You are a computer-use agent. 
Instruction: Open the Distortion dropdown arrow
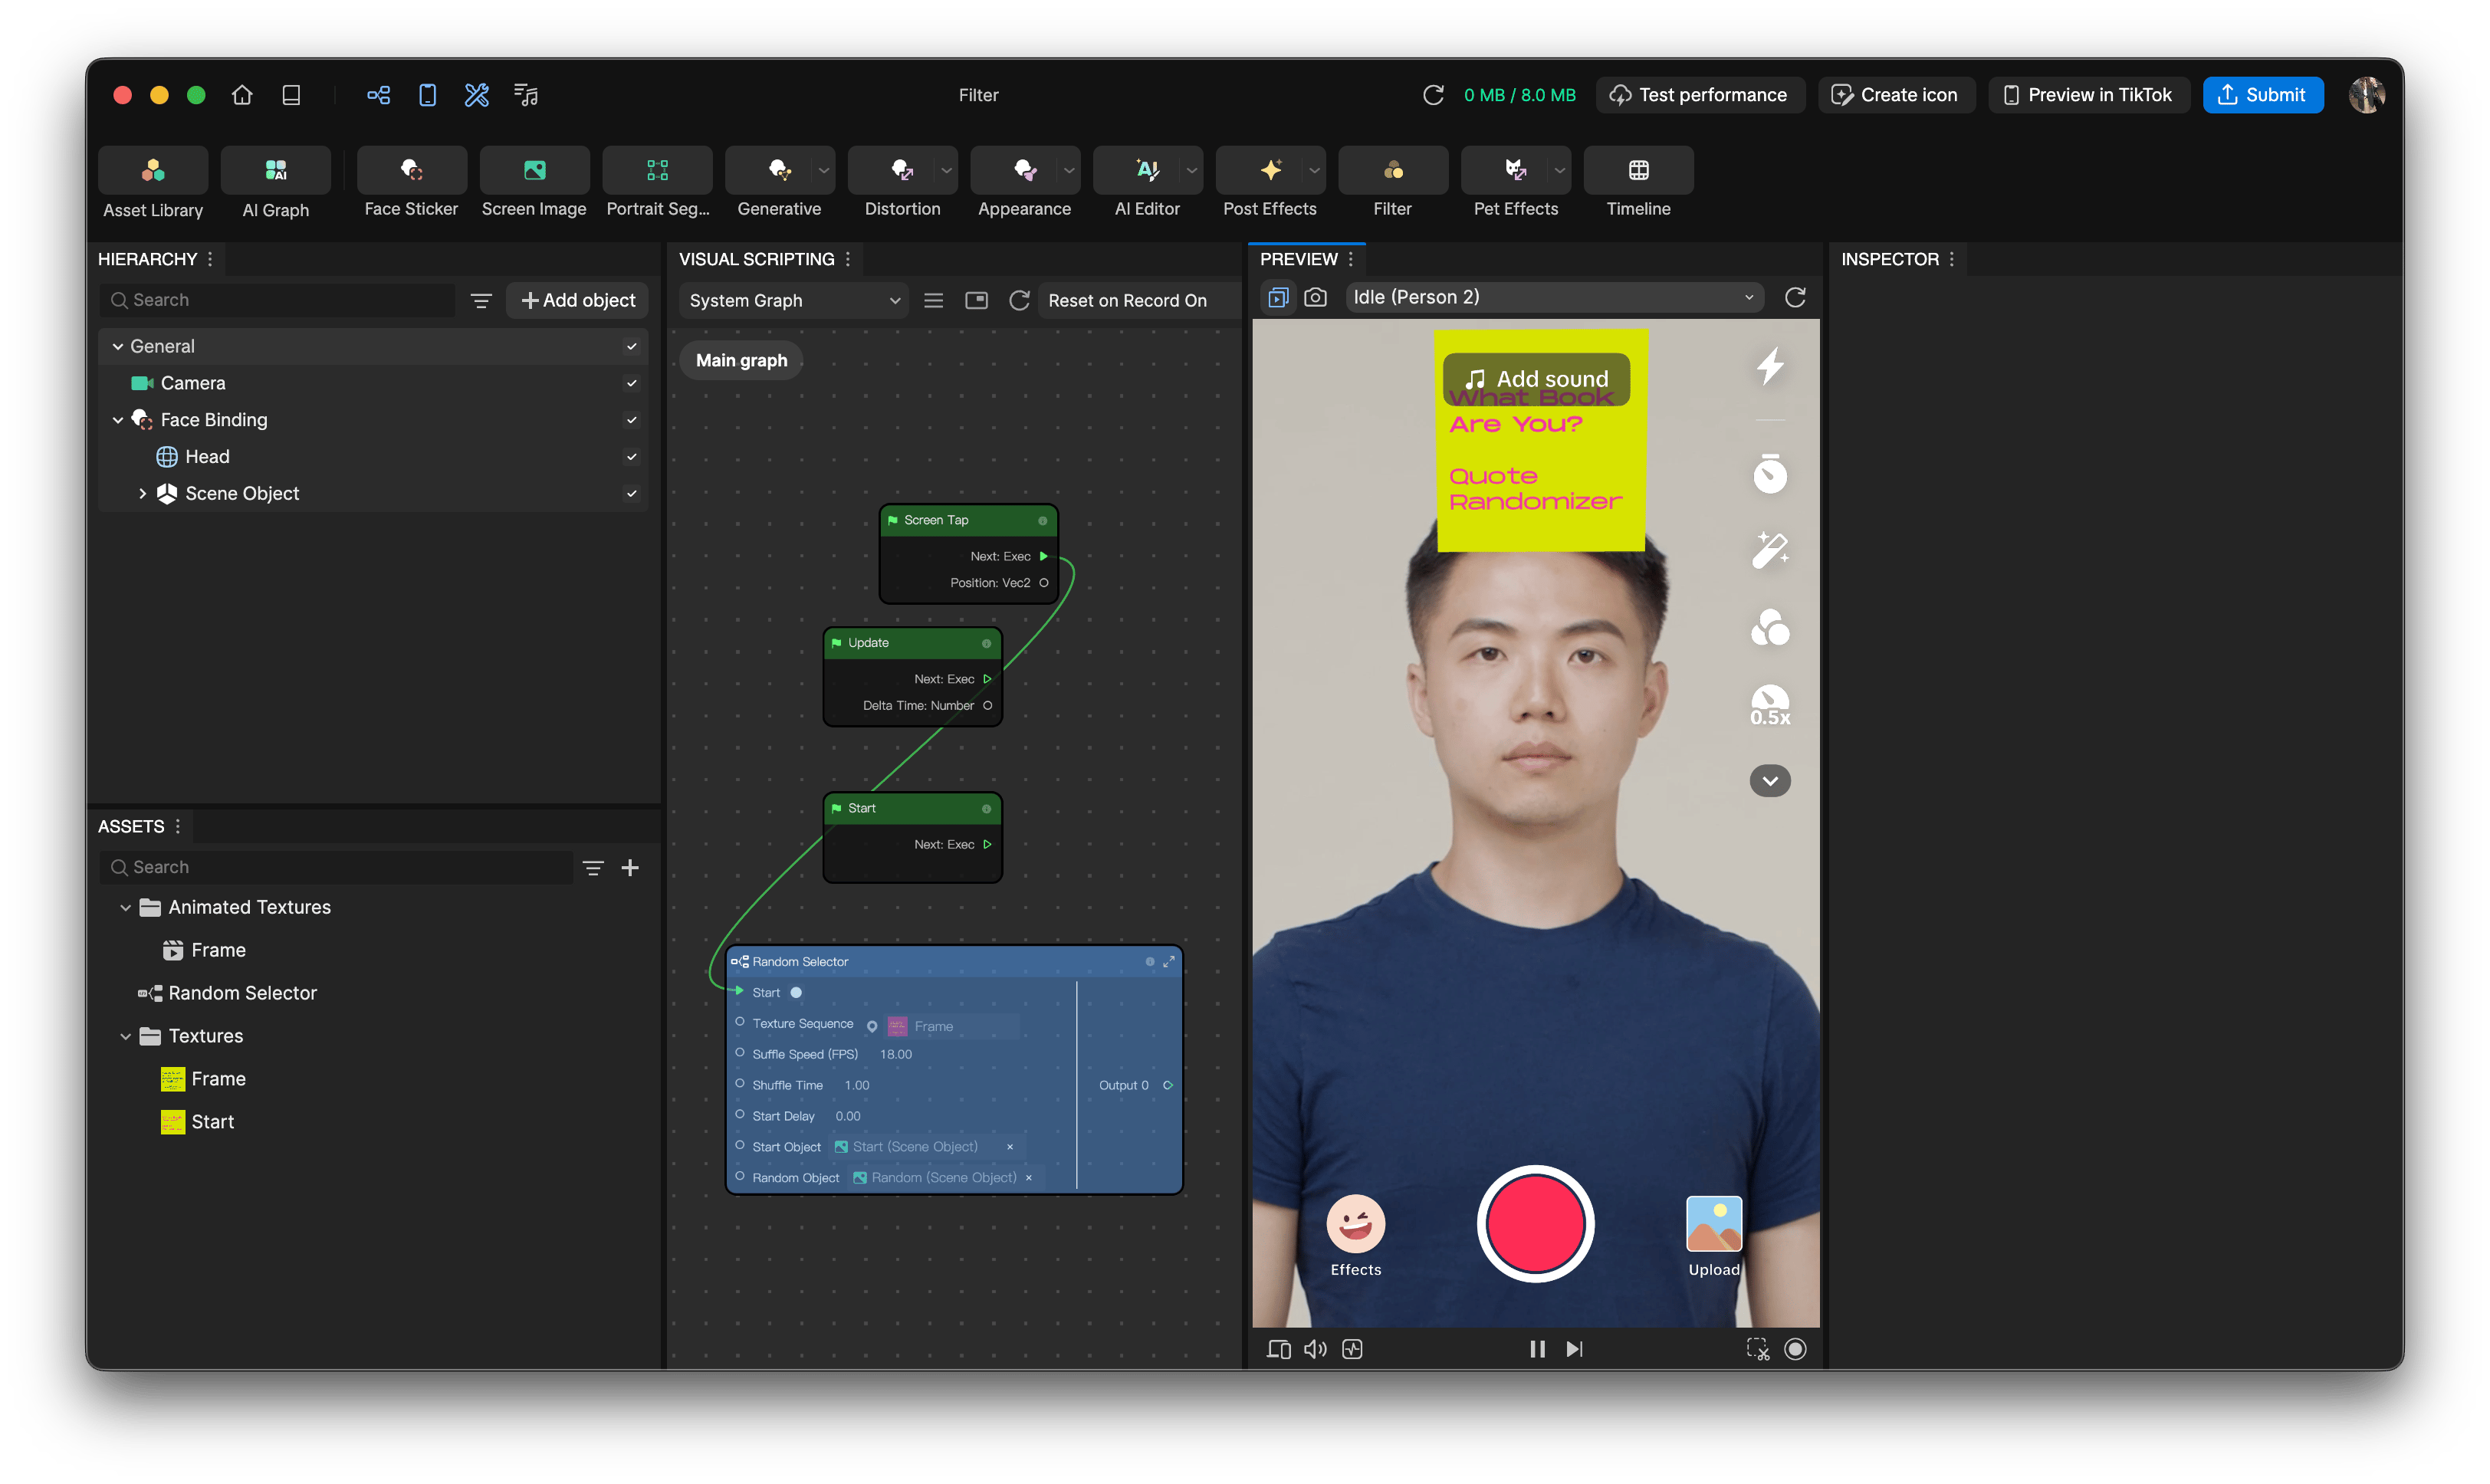[946, 170]
